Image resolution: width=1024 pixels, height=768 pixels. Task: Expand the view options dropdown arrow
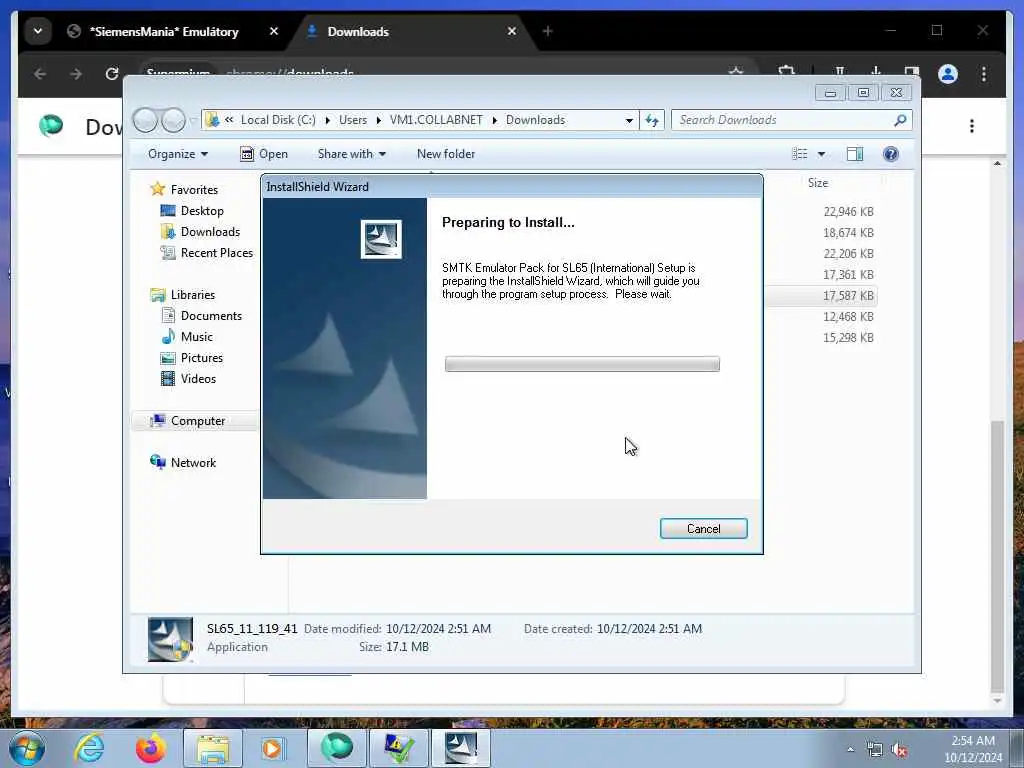pyautogui.click(x=822, y=154)
